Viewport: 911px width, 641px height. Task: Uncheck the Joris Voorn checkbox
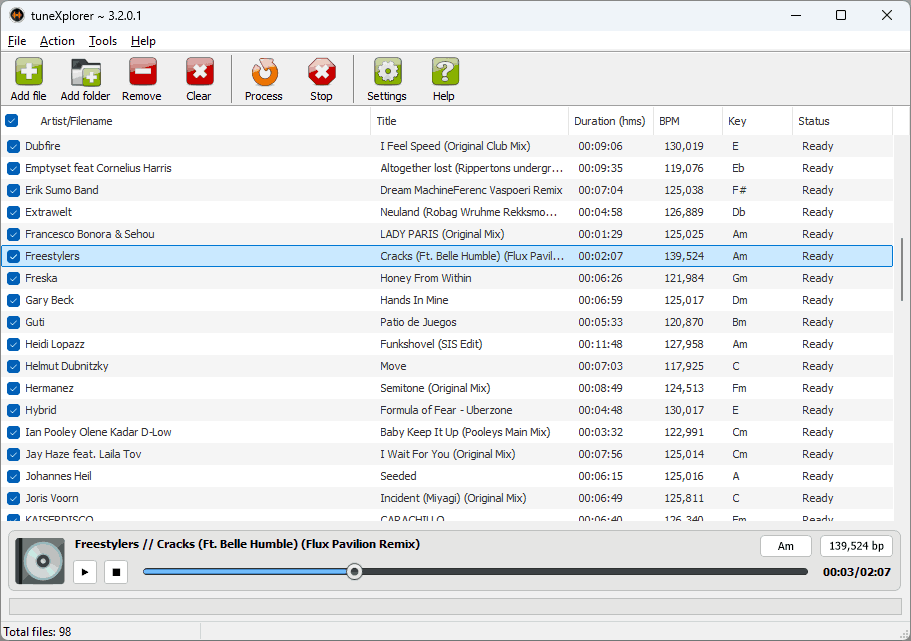coord(13,499)
